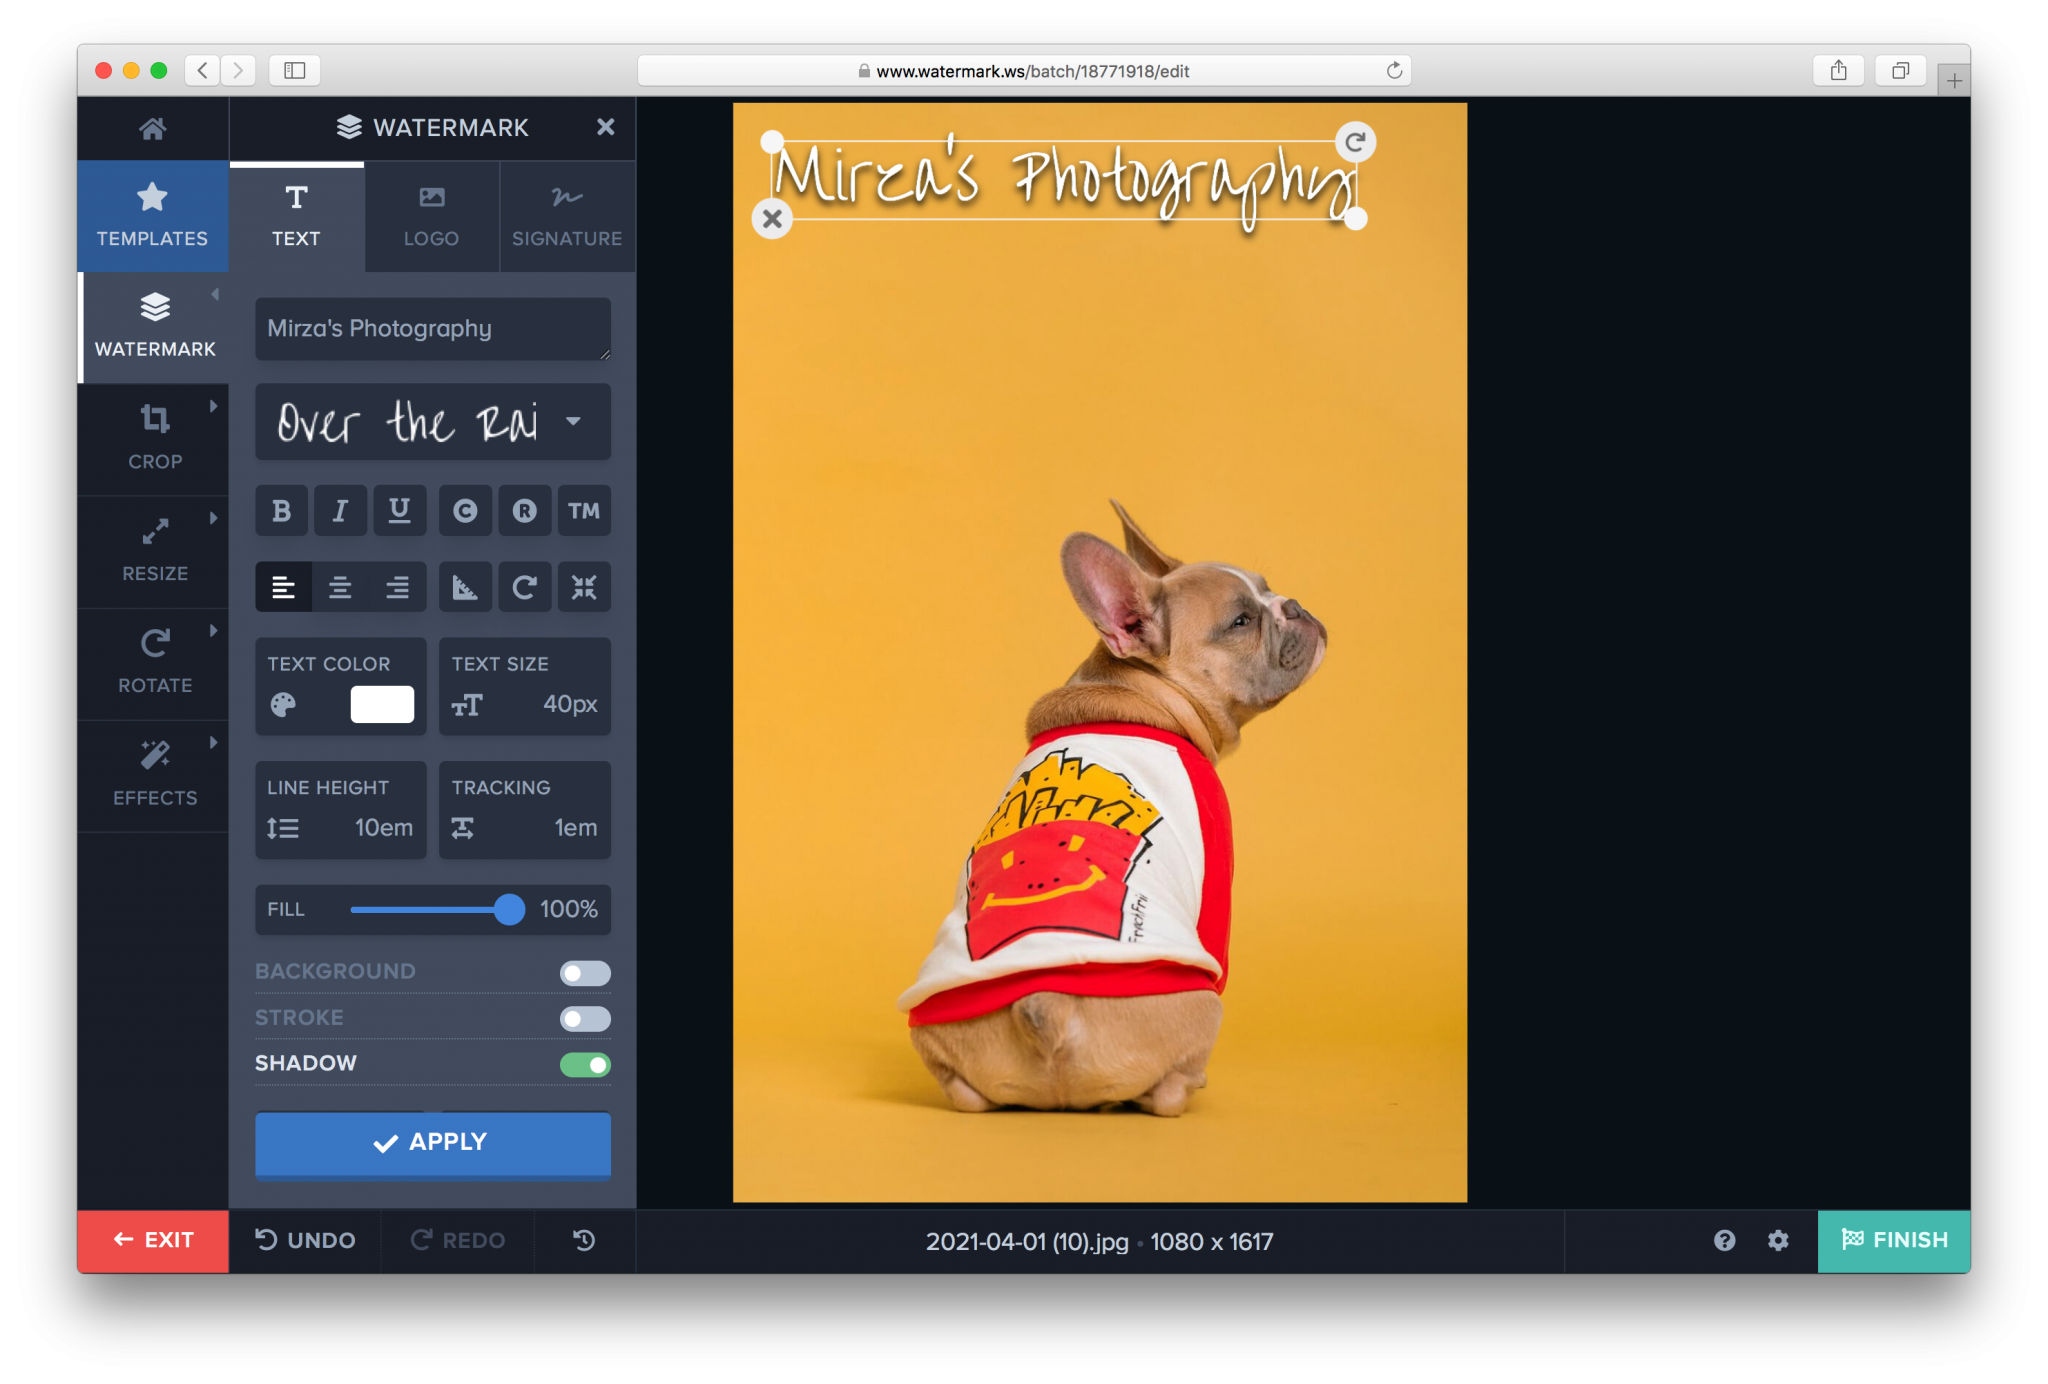The width and height of the screenshot is (2048, 1384).
Task: Insert the registered trademark symbol
Action: 525,510
